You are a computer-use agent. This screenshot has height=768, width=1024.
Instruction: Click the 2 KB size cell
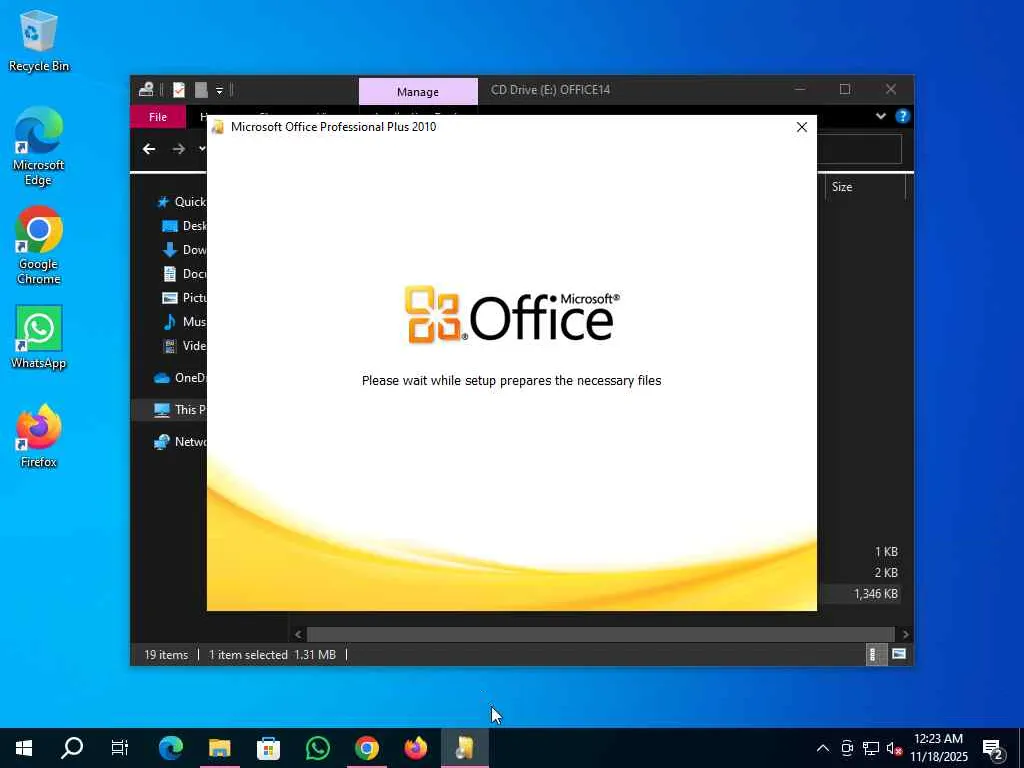(886, 573)
